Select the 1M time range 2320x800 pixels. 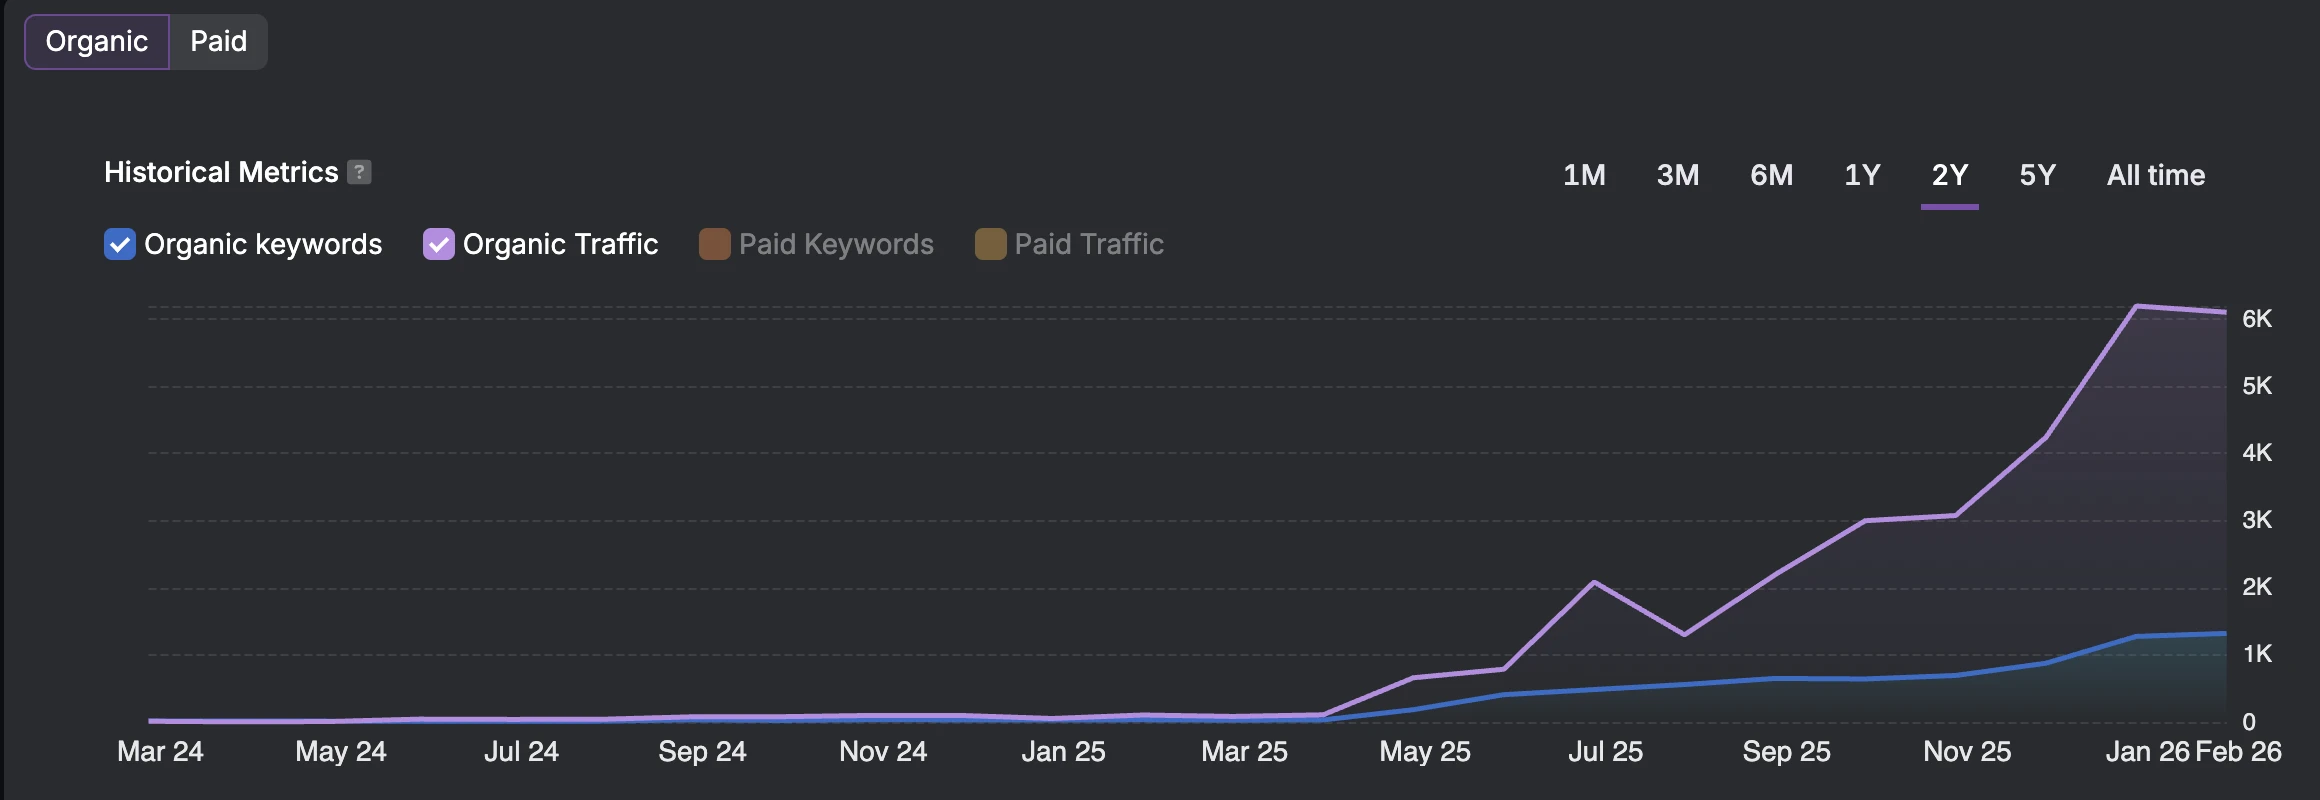pyautogui.click(x=1584, y=175)
